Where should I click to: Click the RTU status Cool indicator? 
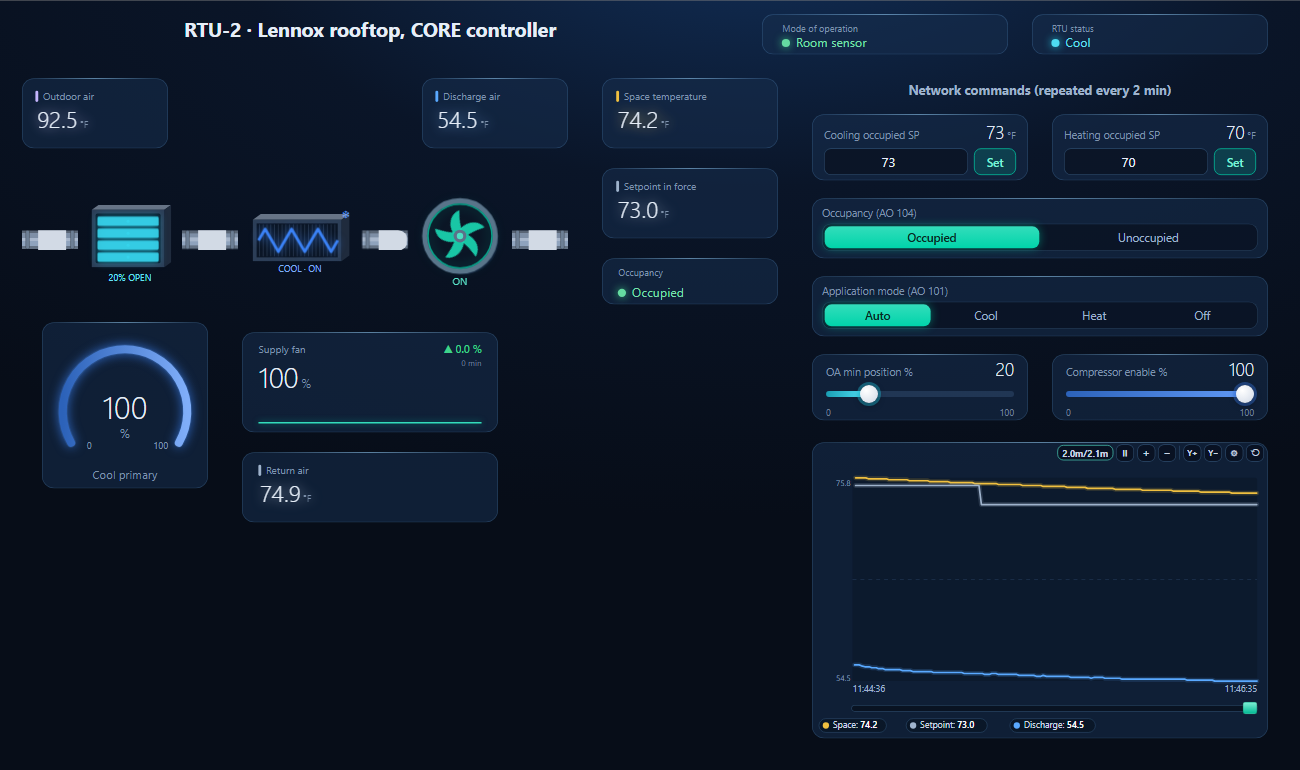point(1150,34)
